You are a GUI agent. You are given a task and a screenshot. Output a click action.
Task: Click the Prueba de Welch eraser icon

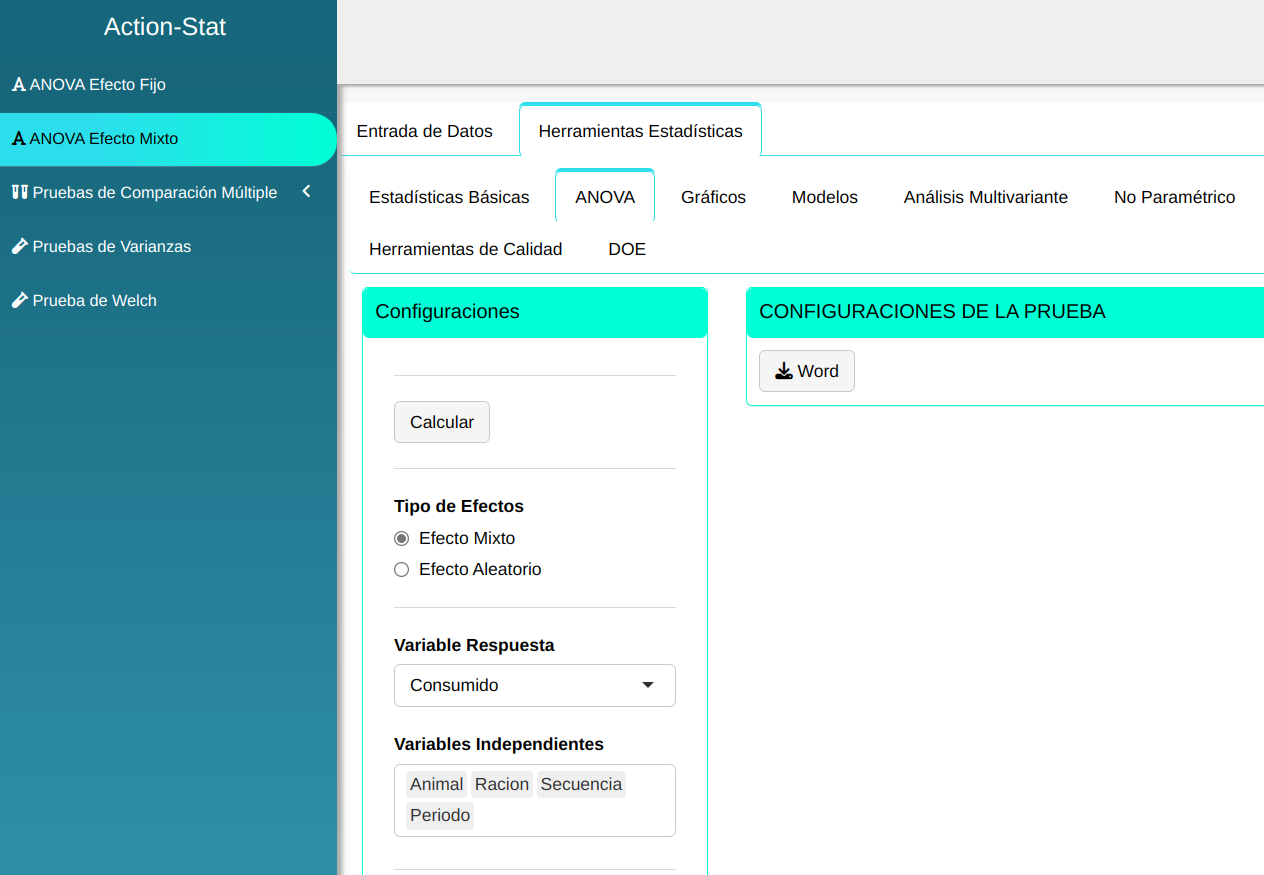click(19, 300)
